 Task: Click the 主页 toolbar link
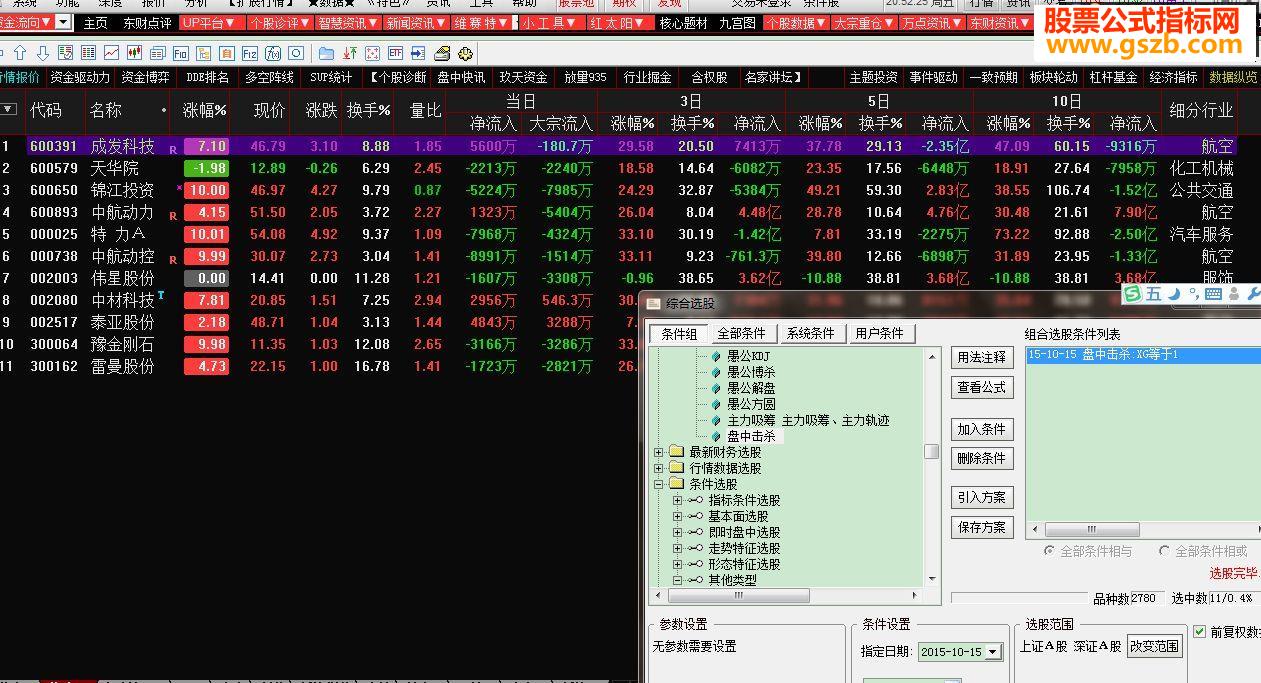[x=95, y=22]
